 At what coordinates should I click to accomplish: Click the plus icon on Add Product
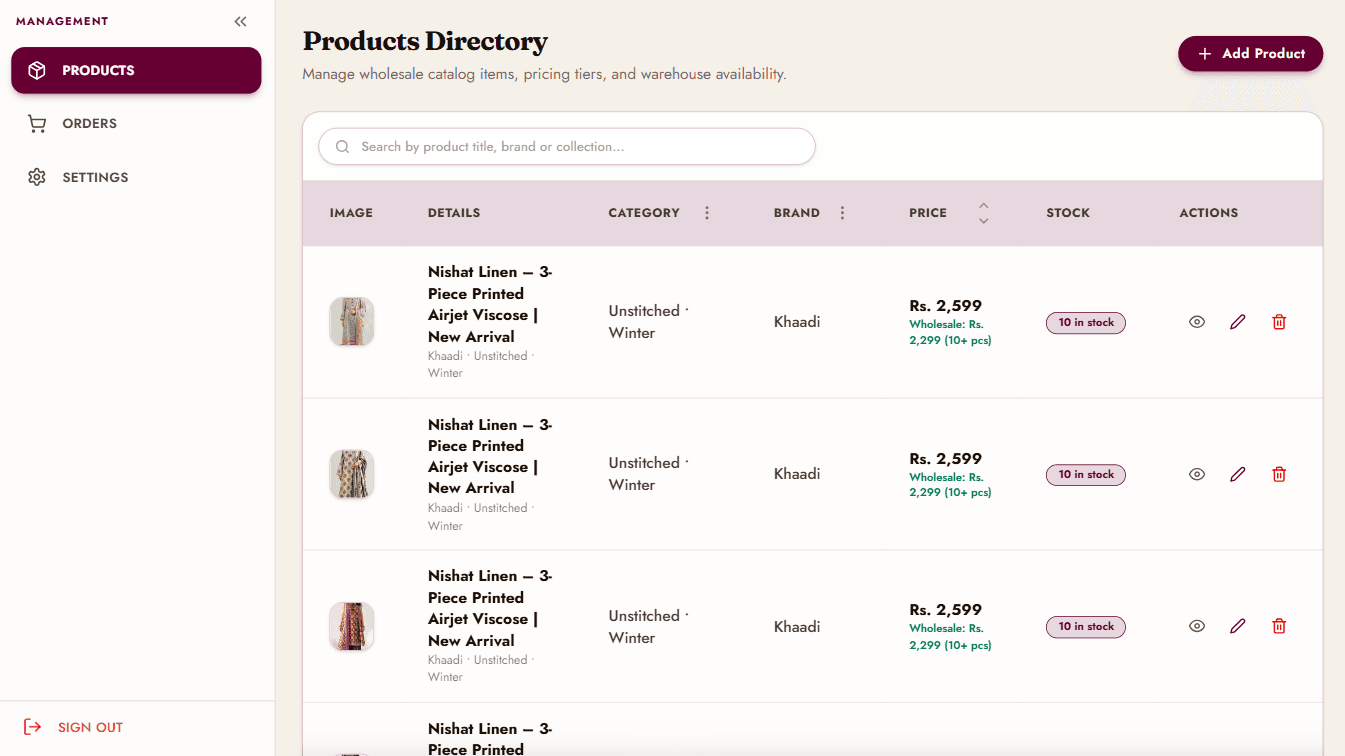tap(1204, 54)
